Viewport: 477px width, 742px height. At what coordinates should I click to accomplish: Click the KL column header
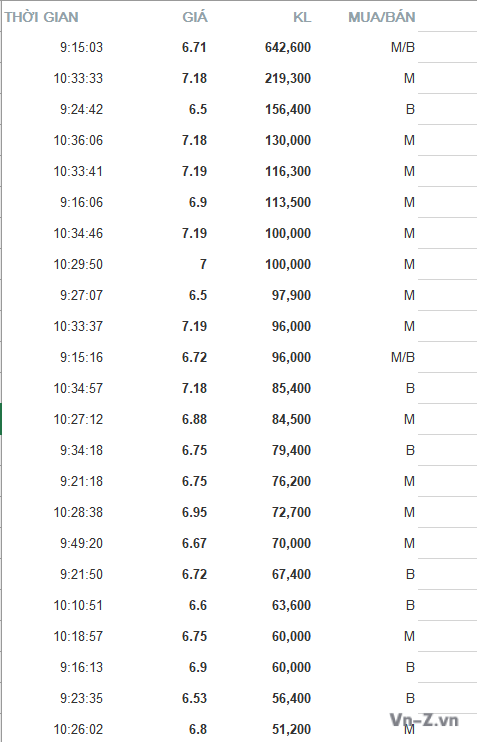point(302,18)
